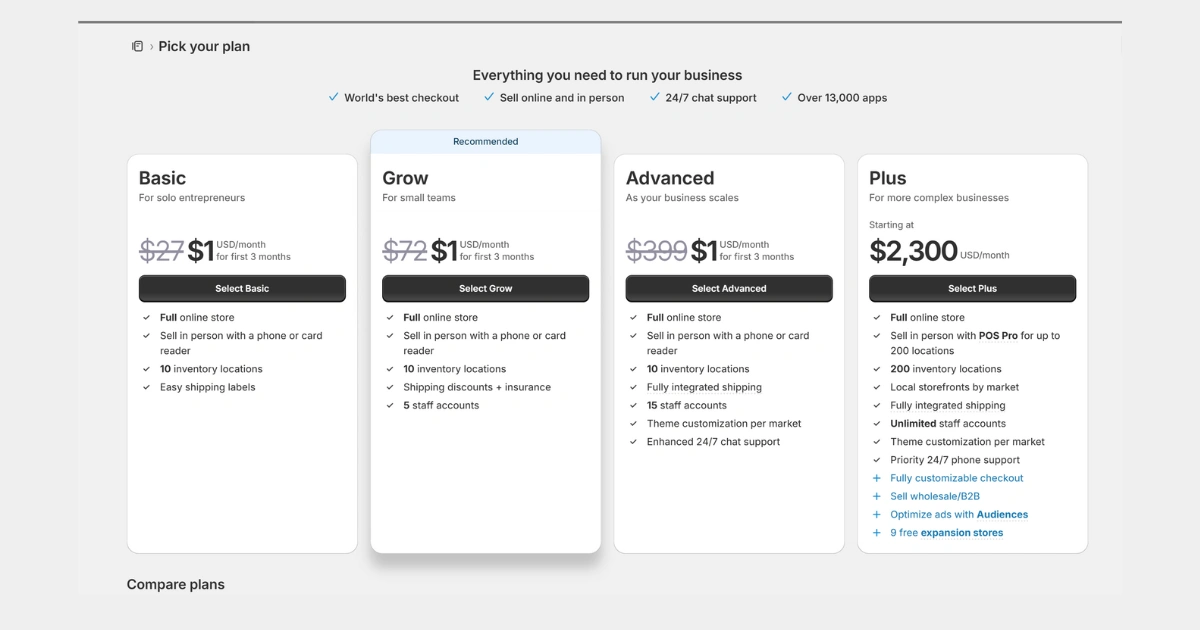Click plus icon beside Optimize ads with Audiences
Screen dimensions: 1200x630
pos(877,515)
